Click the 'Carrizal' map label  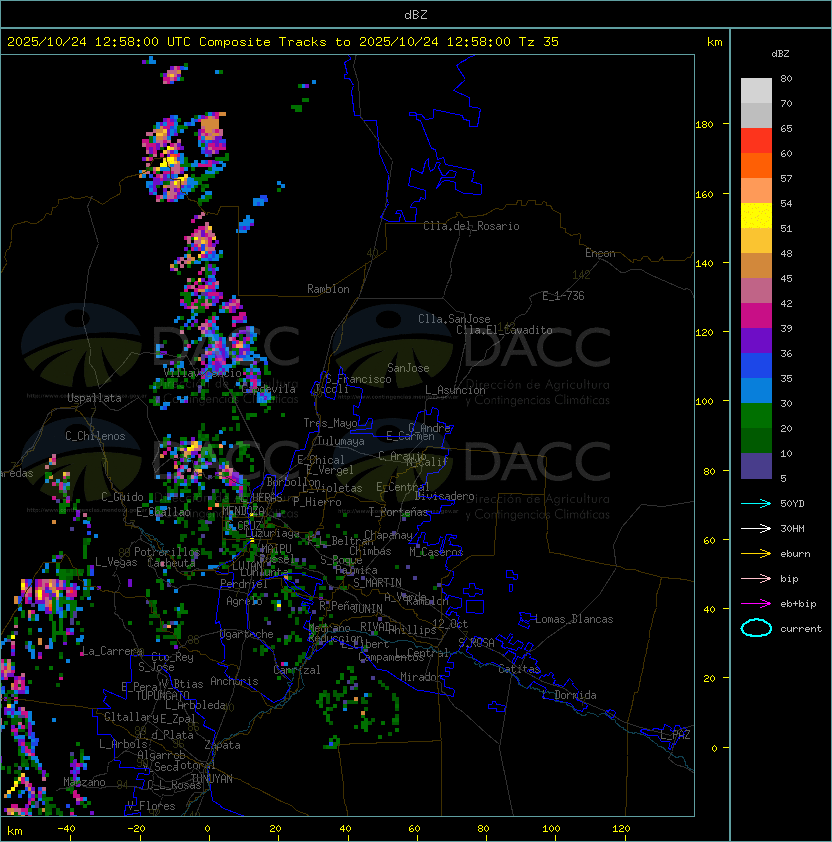[297, 670]
